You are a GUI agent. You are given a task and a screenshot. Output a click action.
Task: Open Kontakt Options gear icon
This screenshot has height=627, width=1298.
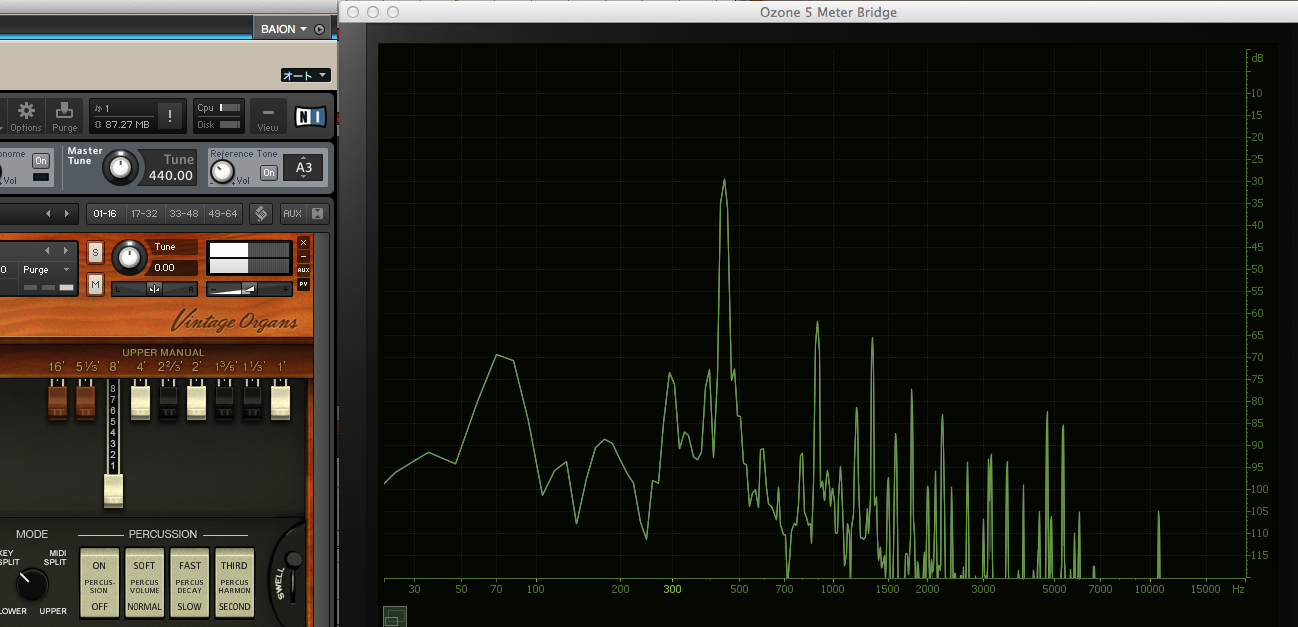coord(26,111)
